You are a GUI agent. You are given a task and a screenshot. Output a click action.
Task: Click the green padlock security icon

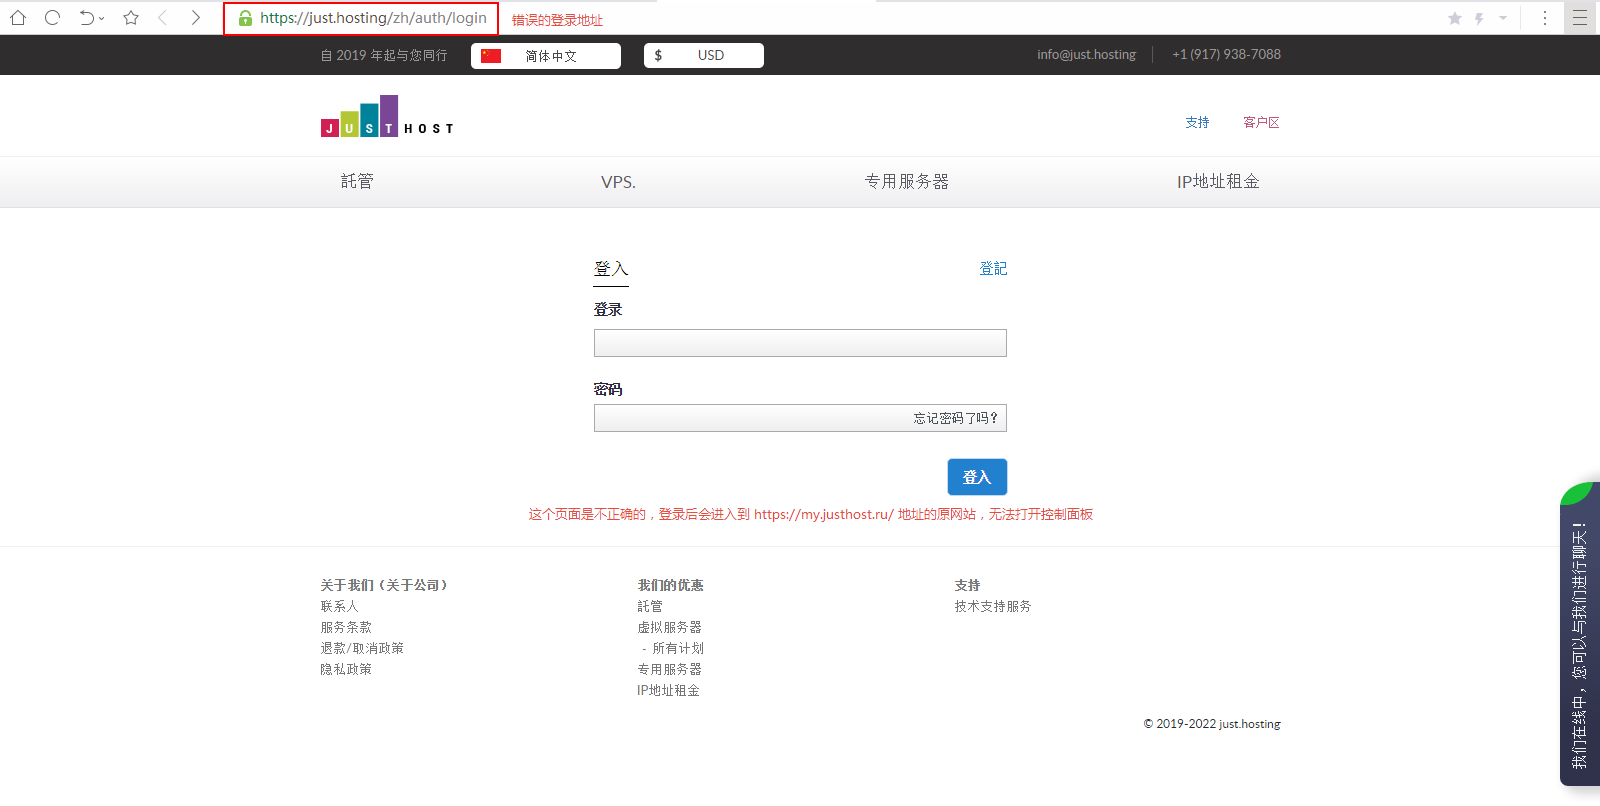point(245,18)
